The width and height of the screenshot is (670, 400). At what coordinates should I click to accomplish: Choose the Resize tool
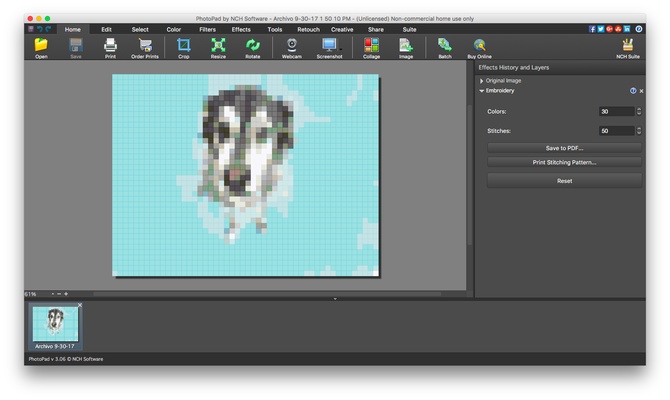(218, 45)
